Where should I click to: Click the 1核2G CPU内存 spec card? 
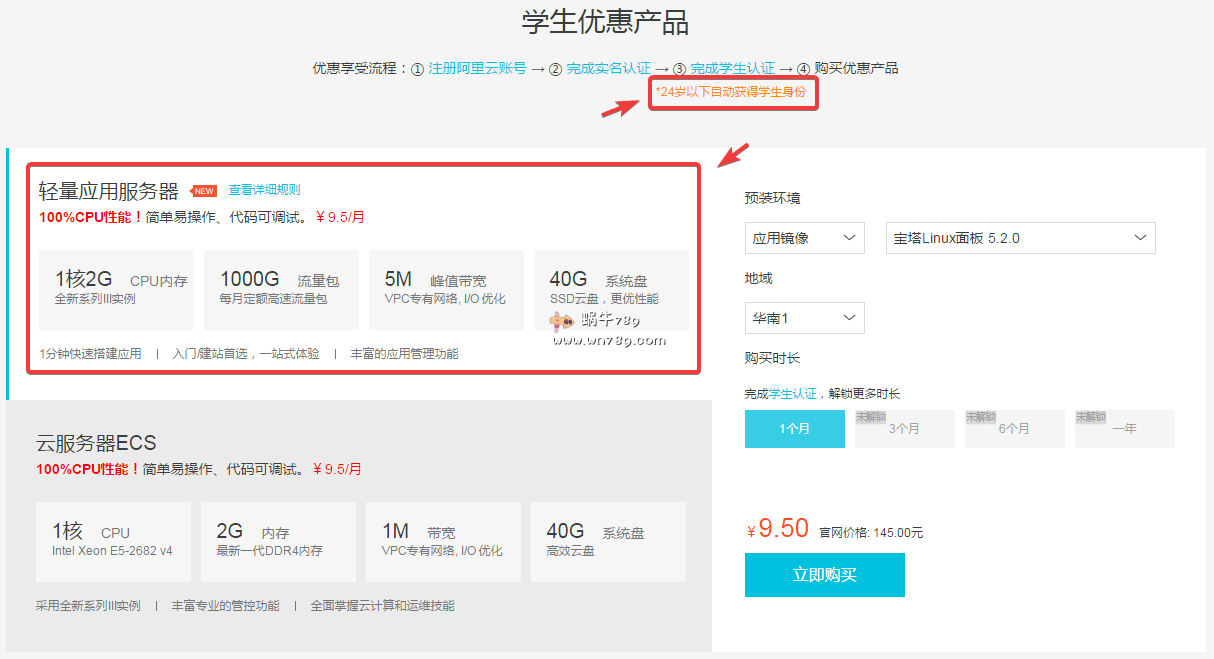(116, 289)
